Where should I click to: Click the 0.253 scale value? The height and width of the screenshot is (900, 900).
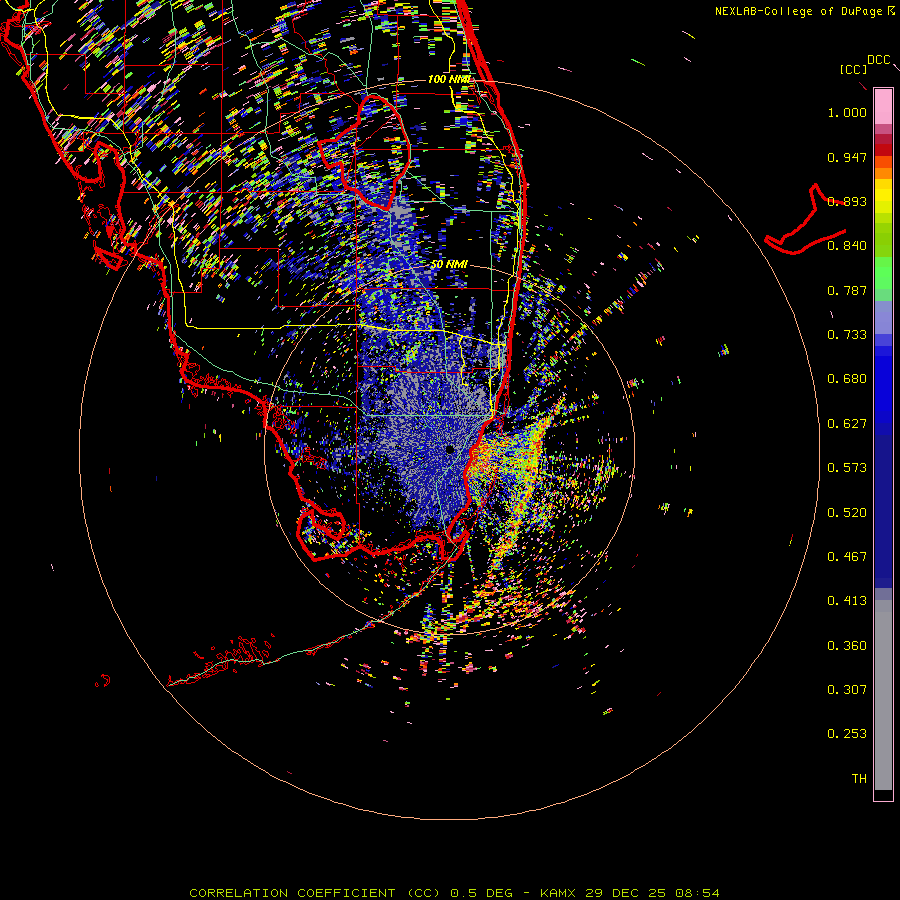(847, 734)
